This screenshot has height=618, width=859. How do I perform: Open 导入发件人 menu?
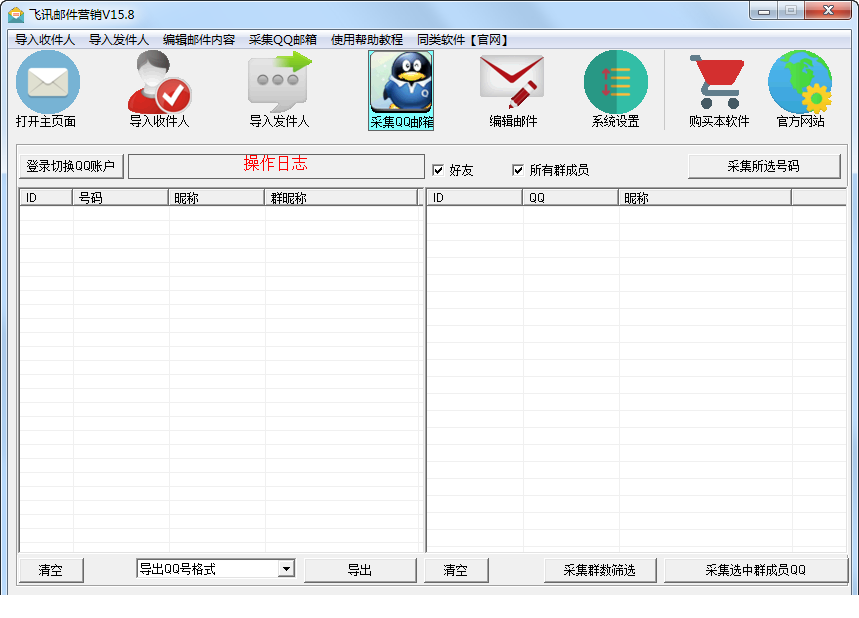coord(119,40)
